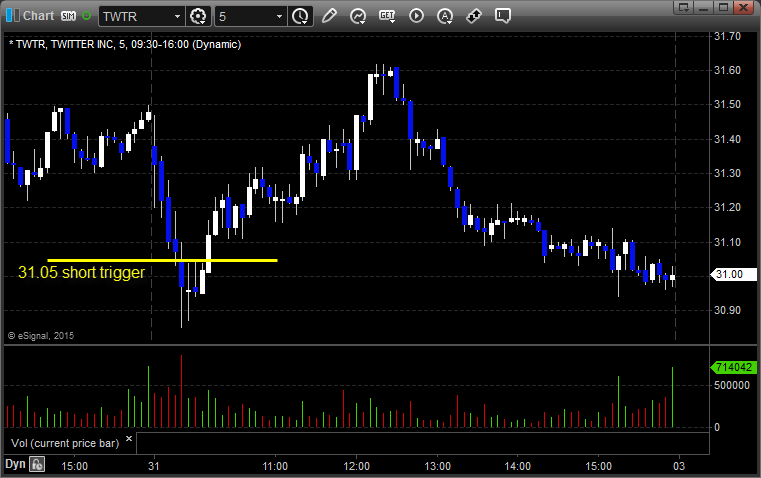This screenshot has width=761, height=478.
Task: Click the 11:00 time axis label
Action: [275, 466]
